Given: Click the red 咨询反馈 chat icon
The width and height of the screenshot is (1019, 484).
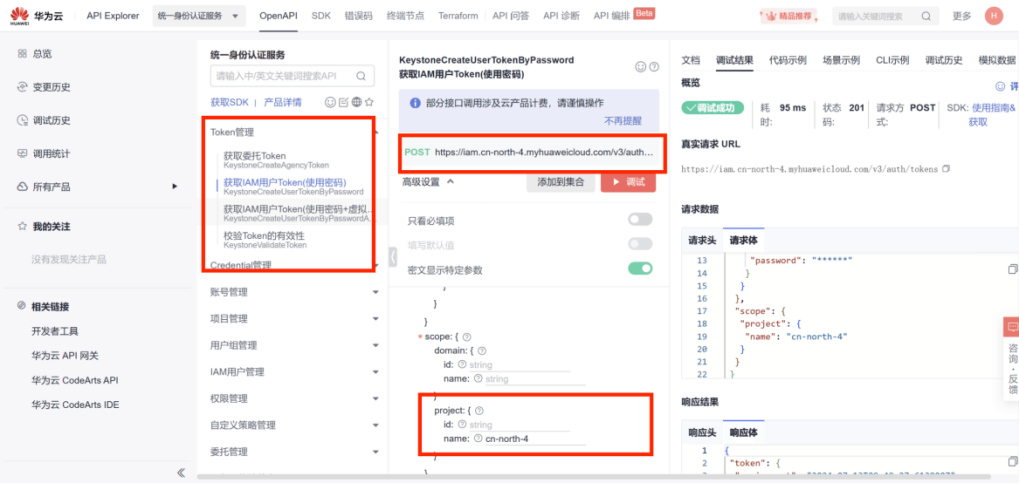Looking at the screenshot, I should (1013, 327).
